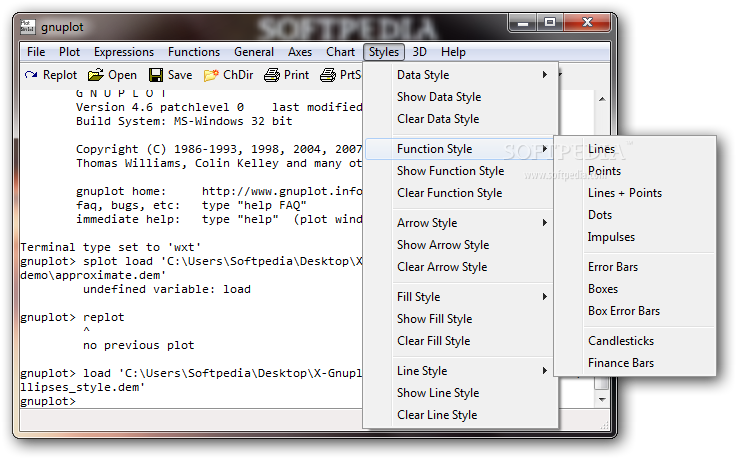Minimize the gnuplot window
This screenshot has width=737, height=459.
pos(523,23)
